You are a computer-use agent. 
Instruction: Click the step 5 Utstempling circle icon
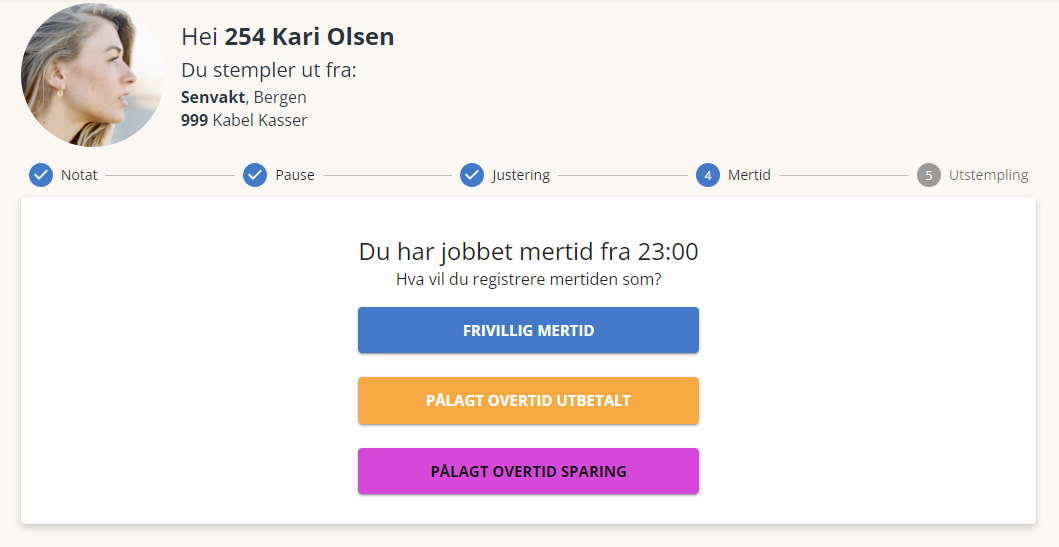coord(929,175)
